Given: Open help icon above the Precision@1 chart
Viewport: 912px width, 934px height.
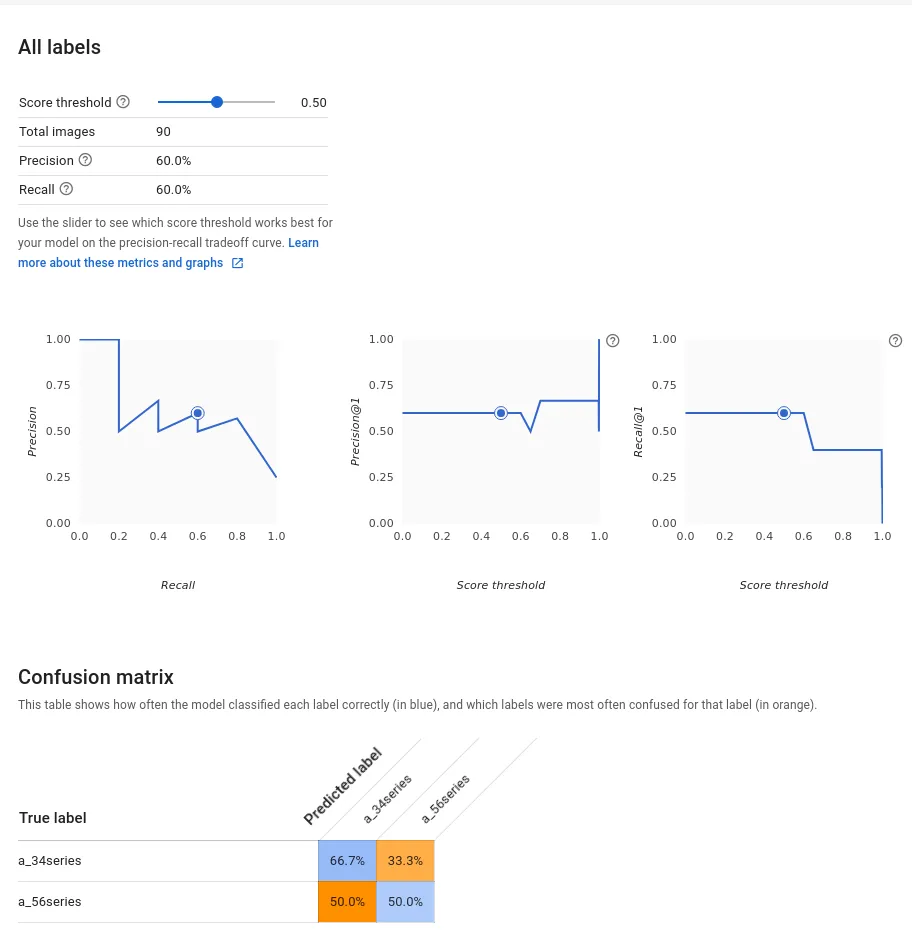Looking at the screenshot, I should coord(613,340).
